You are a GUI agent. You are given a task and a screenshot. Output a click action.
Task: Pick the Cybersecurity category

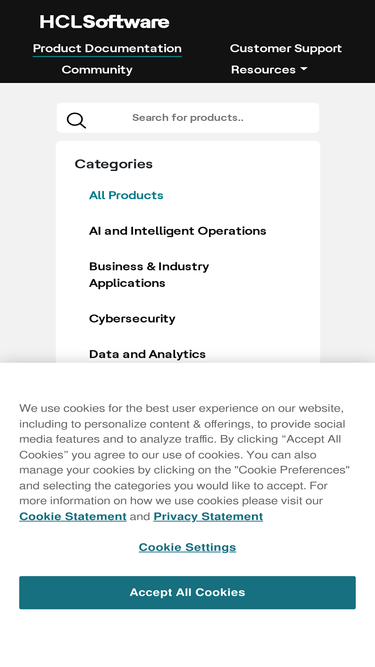pos(132,319)
